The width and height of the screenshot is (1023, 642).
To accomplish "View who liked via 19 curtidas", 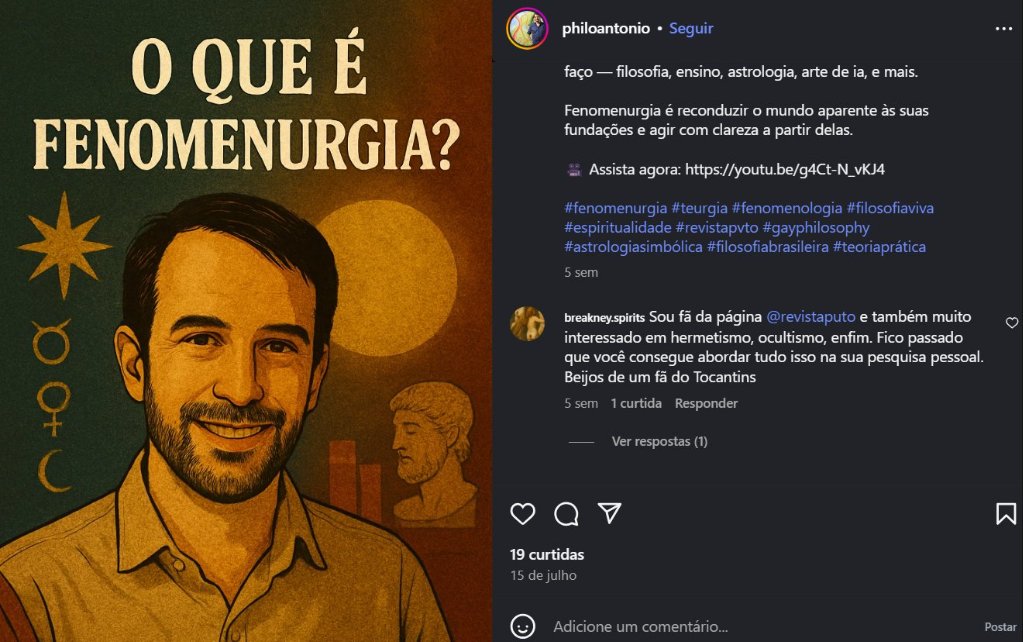I will [547, 555].
